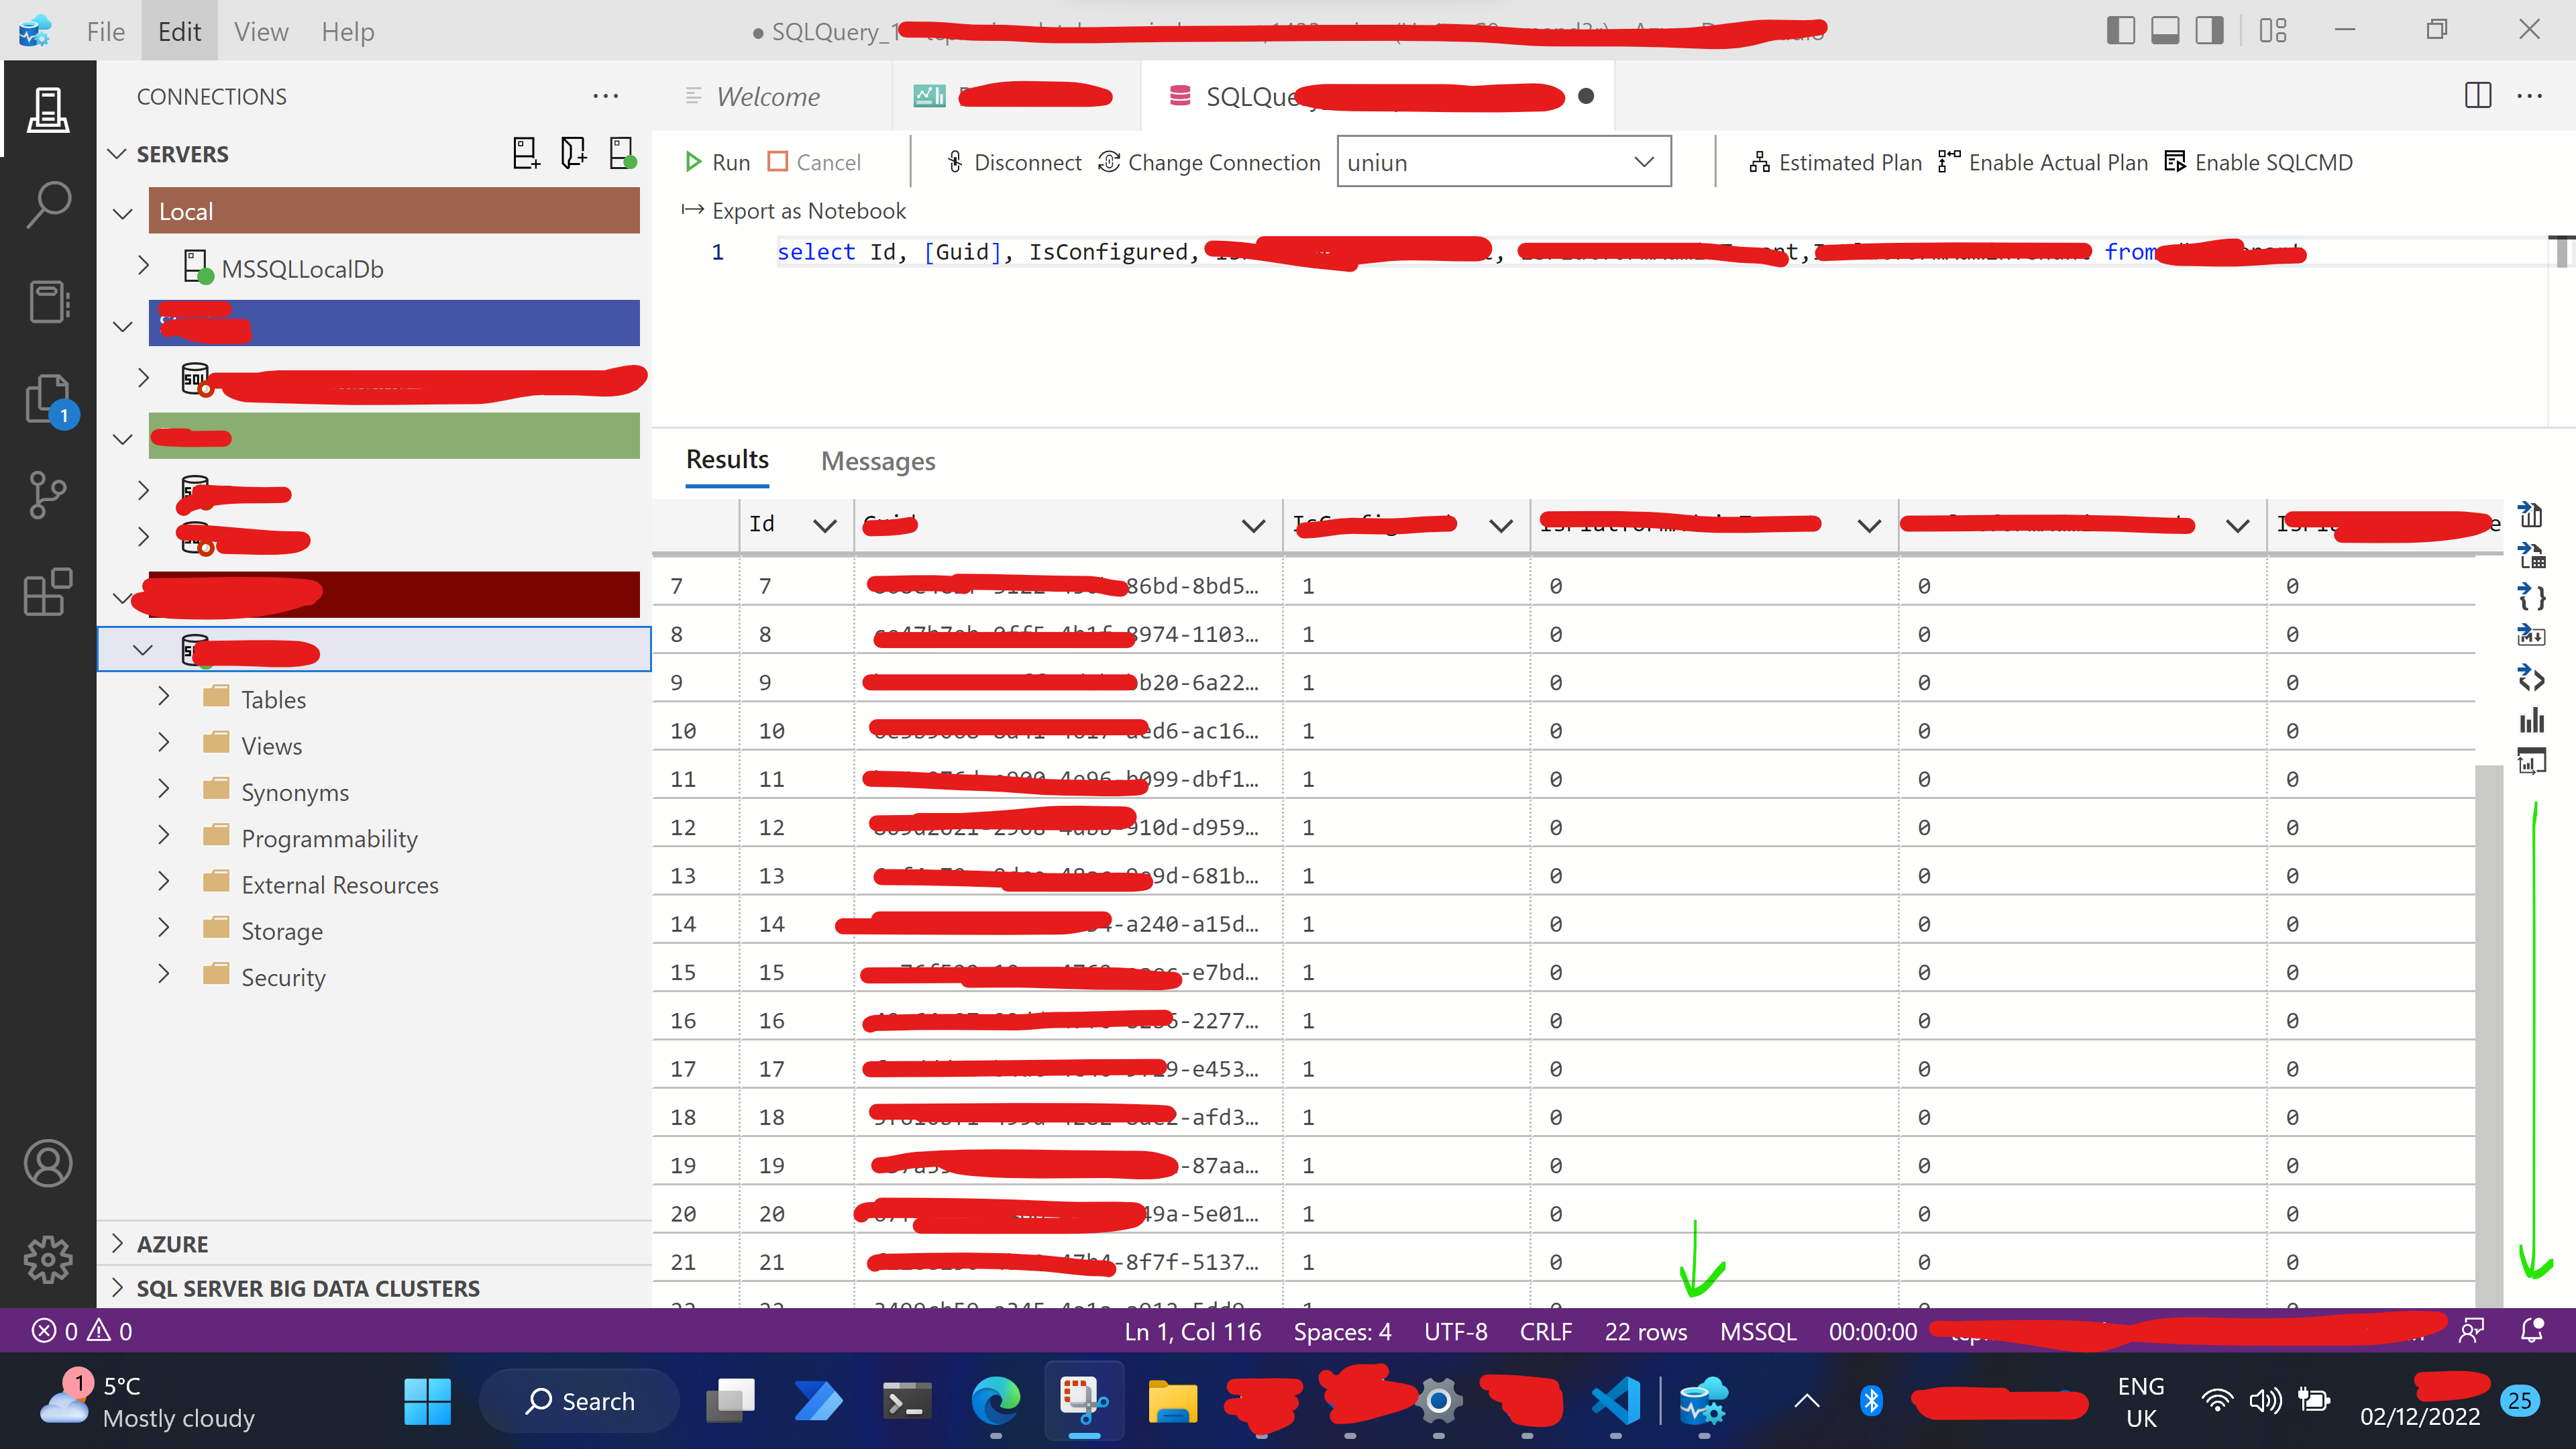Viewport: 2576px width, 1449px height.
Task: Toggle the left sidebar visibility
Action: click(2120, 30)
